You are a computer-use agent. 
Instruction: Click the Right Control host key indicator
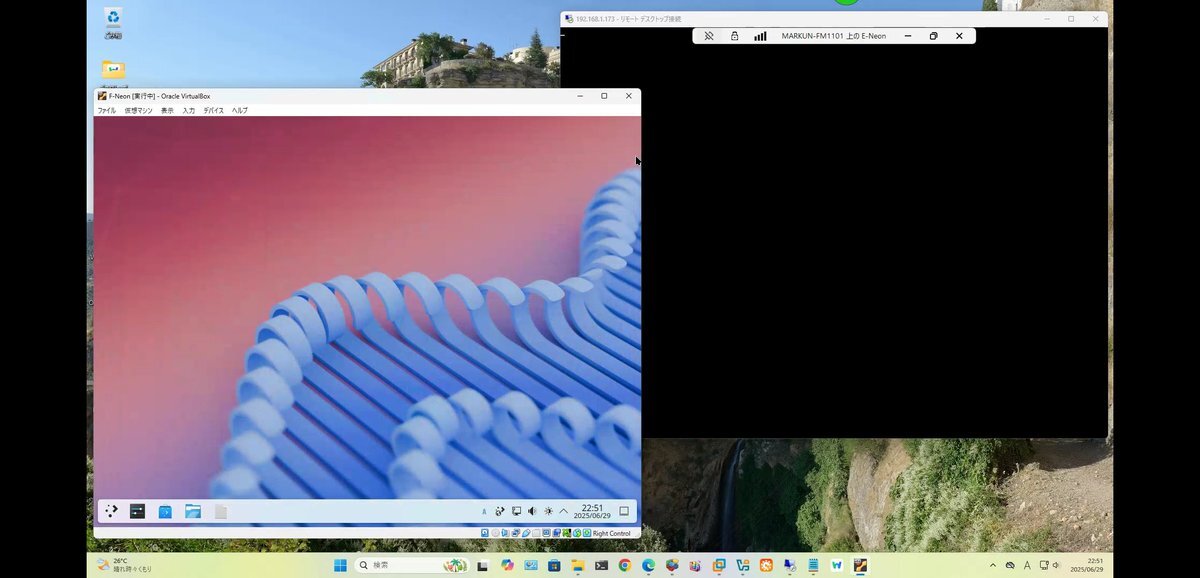pyautogui.click(x=611, y=533)
